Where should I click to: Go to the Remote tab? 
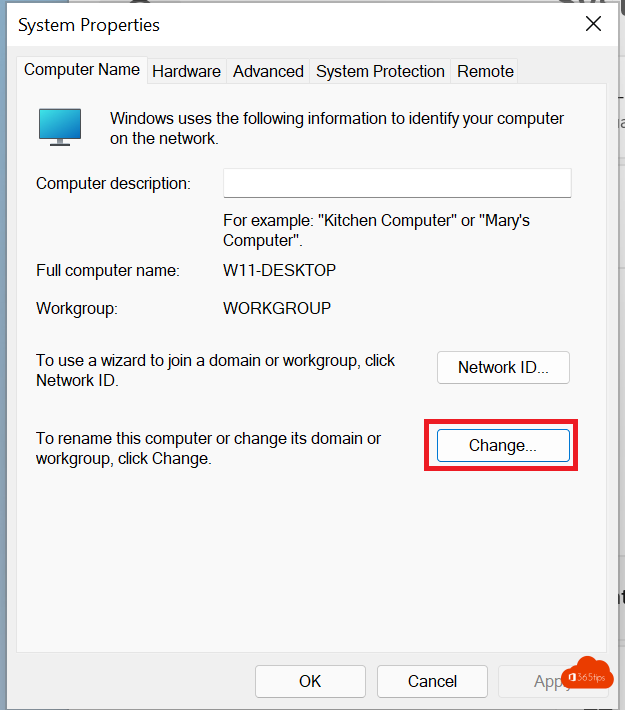[x=485, y=71]
